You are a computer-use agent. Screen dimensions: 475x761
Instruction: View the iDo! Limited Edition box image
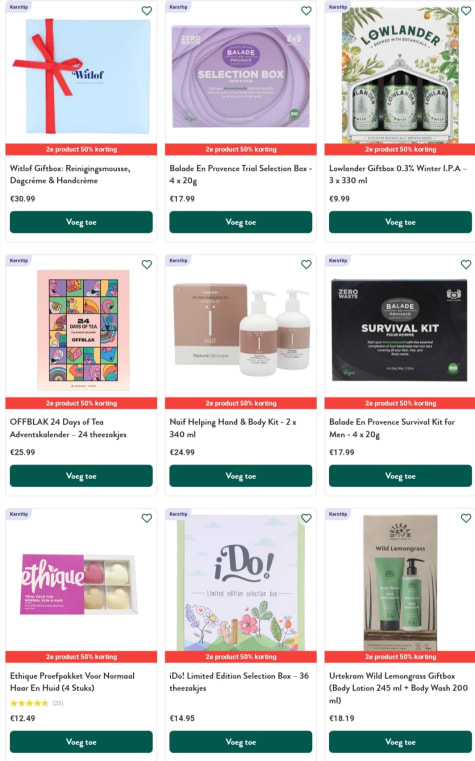tap(241, 582)
